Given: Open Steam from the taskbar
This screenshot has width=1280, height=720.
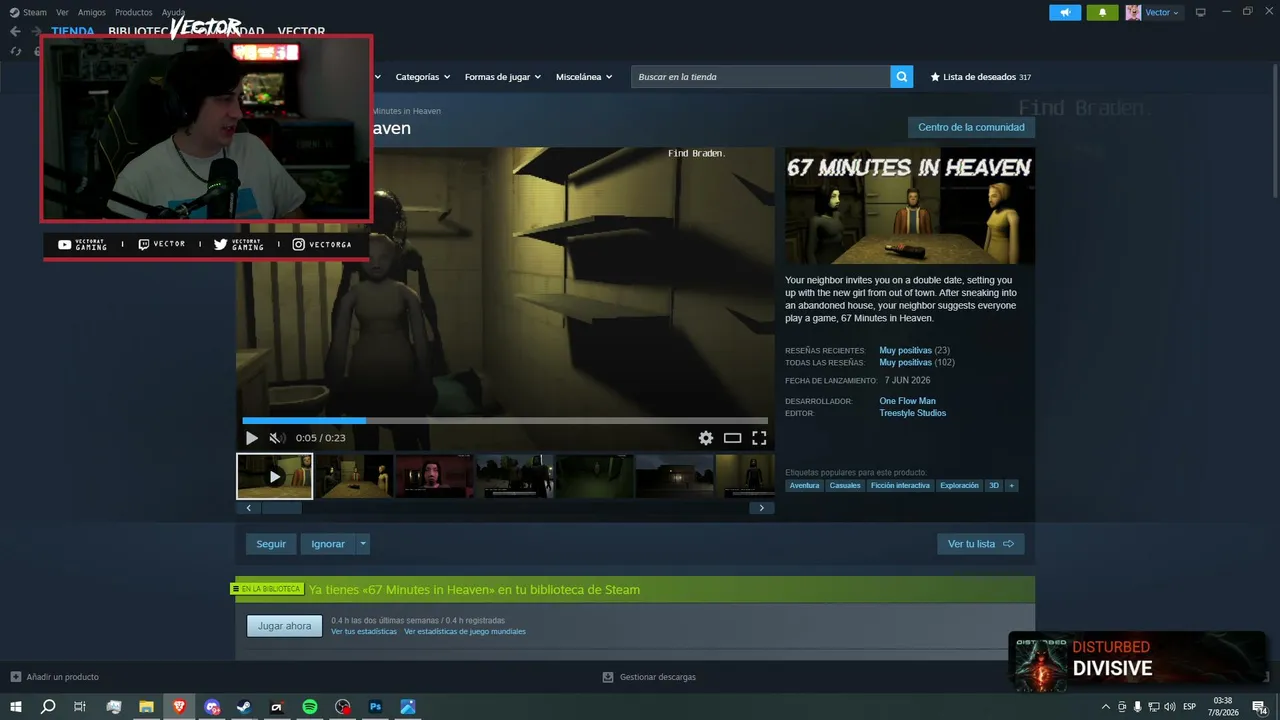Looking at the screenshot, I should 245,707.
